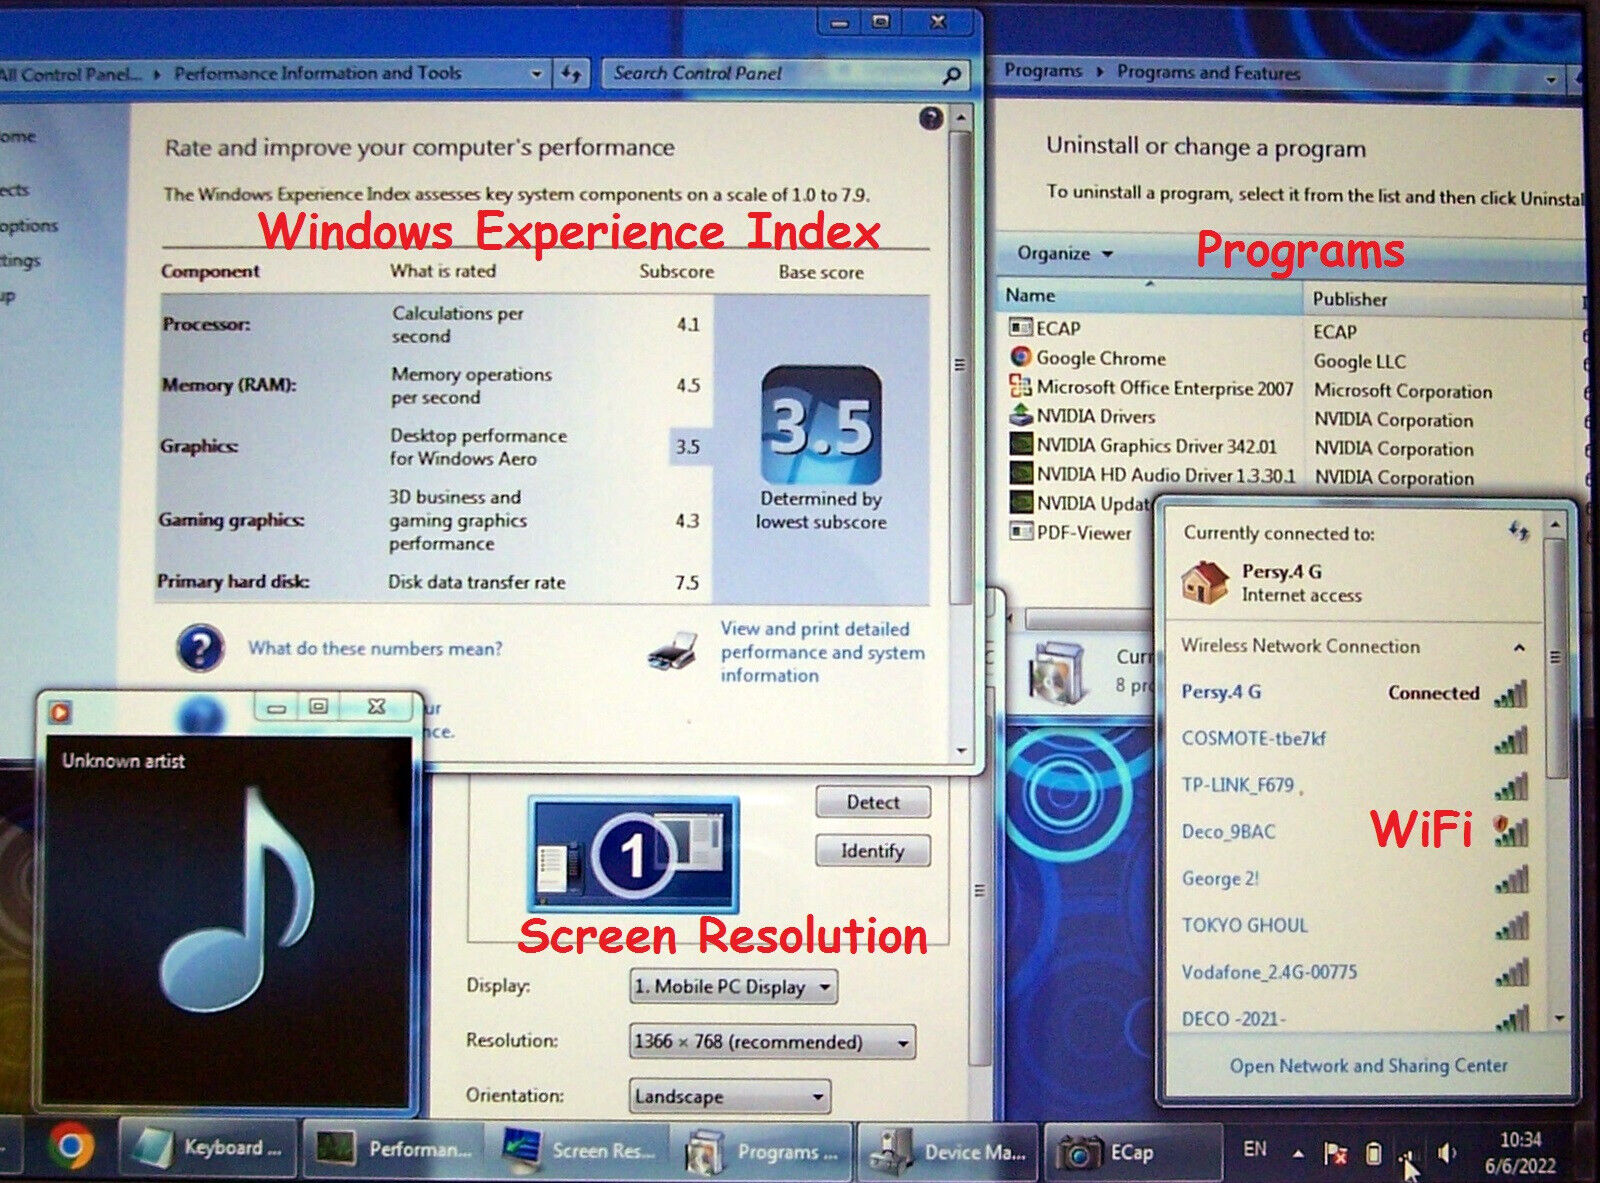This screenshot has width=1600, height=1183.
Task: Collapse the Wireless Network Connection section
Action: 1518,648
